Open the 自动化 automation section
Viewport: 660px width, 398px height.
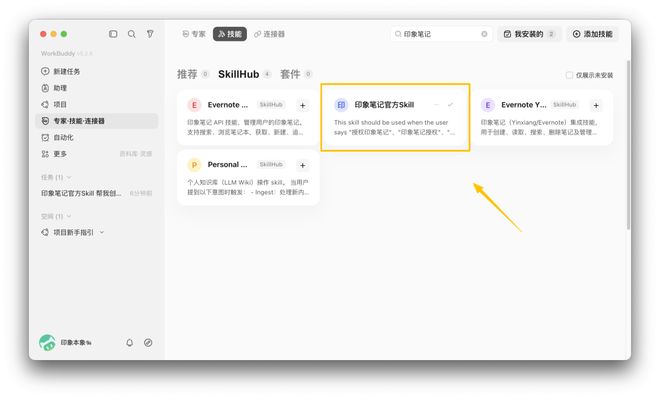[x=57, y=137]
